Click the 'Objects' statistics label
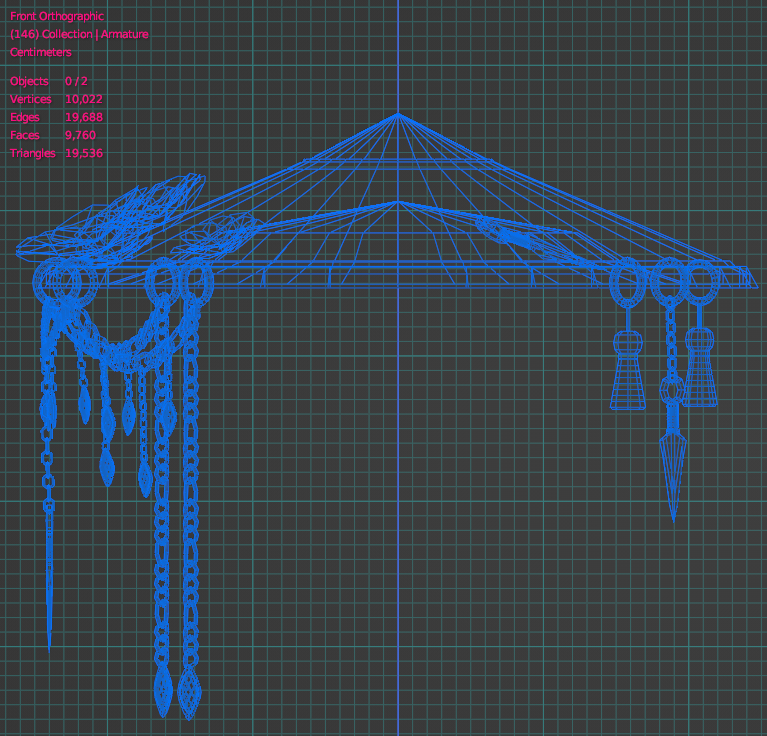 coord(29,81)
